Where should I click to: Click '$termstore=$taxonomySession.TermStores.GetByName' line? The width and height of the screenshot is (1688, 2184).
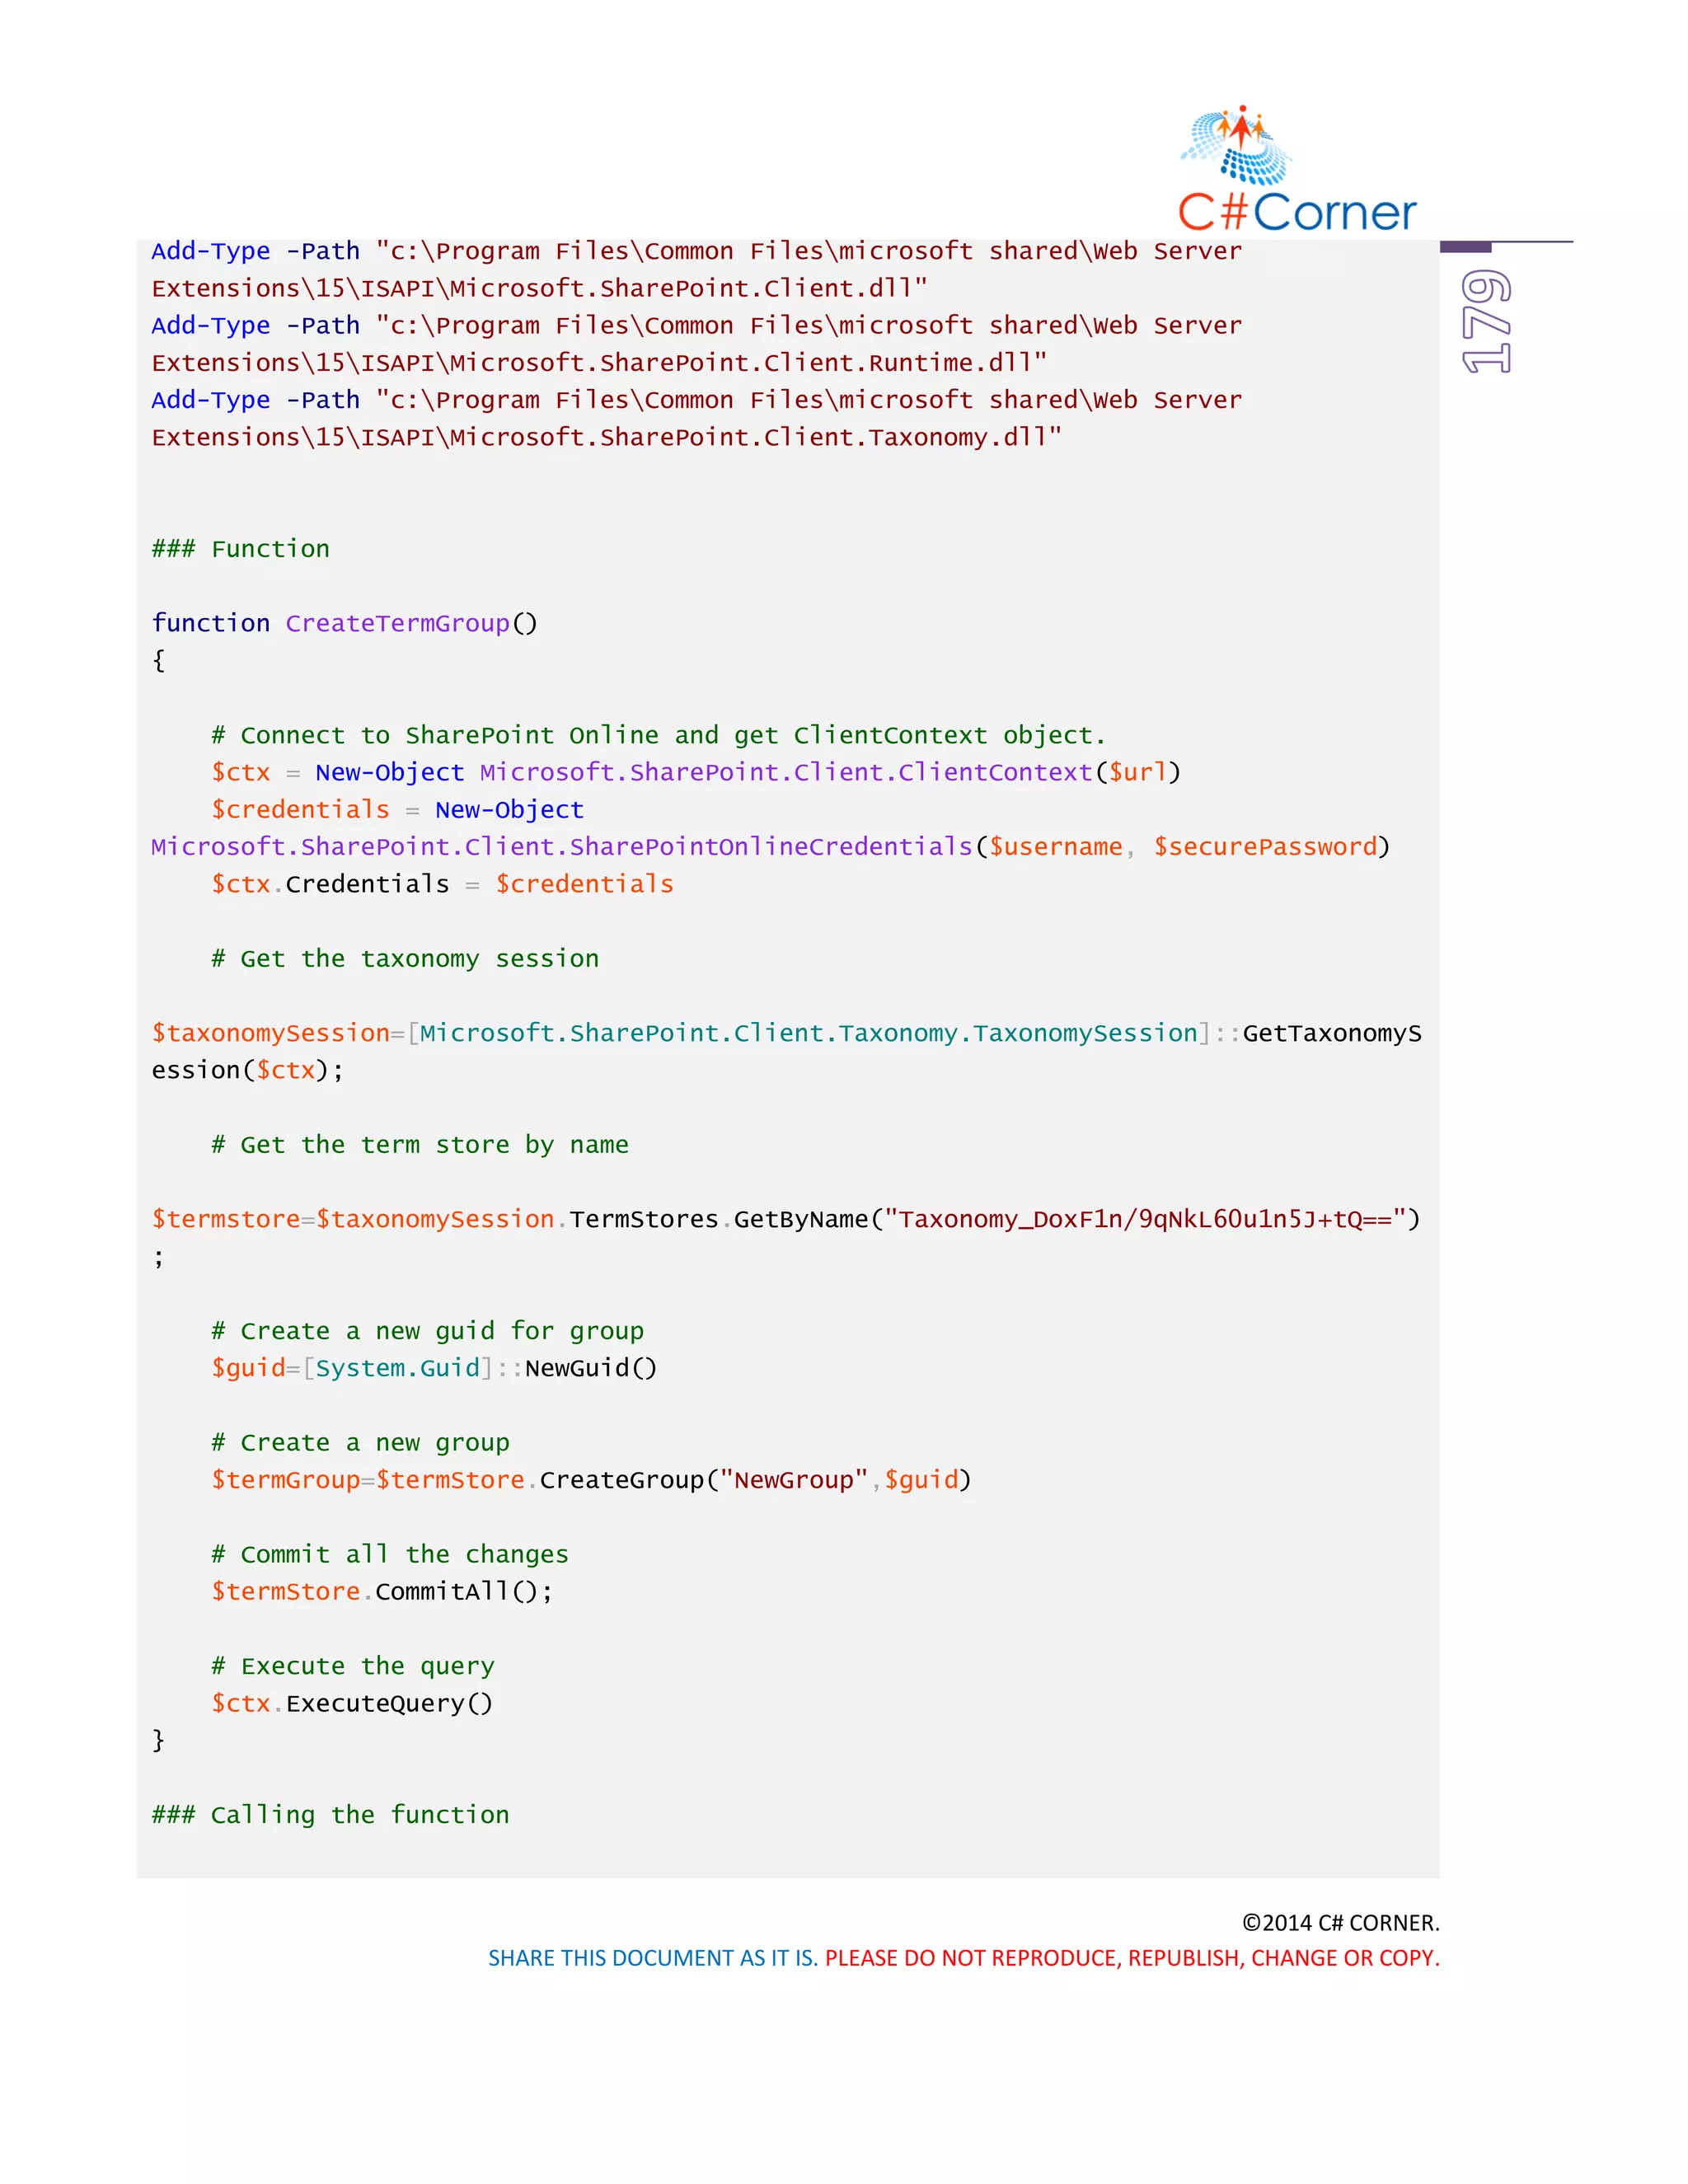click(x=785, y=1220)
